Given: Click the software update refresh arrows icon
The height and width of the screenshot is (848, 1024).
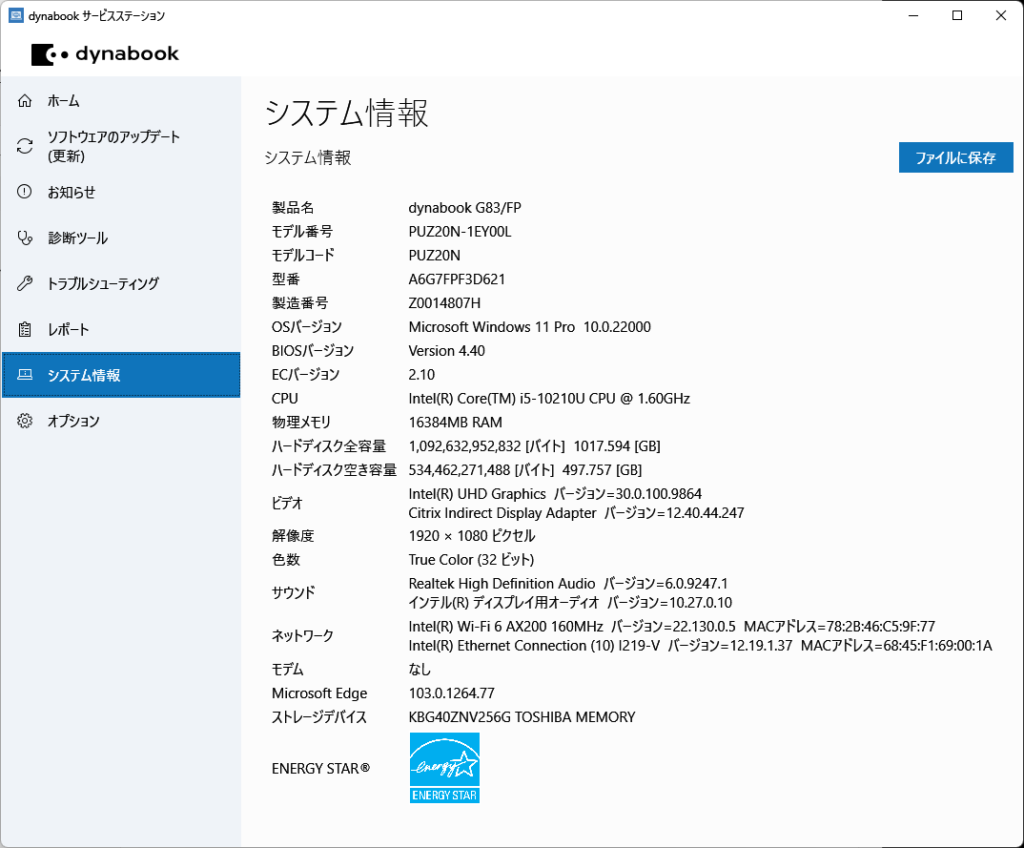Looking at the screenshot, I should click(x=25, y=146).
